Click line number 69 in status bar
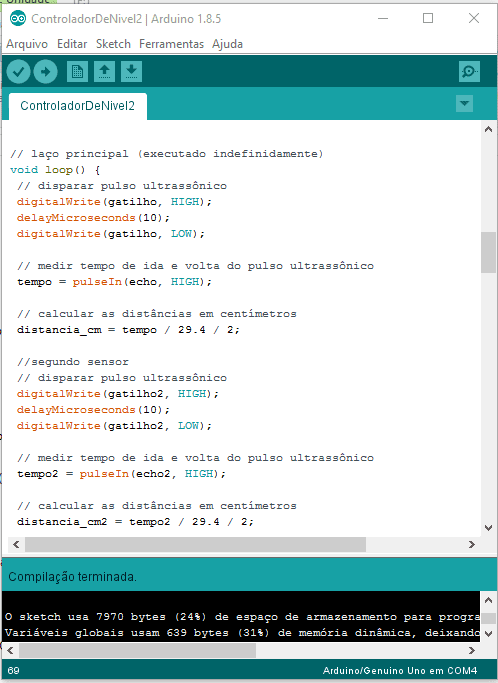The image size is (498, 683). [14, 670]
